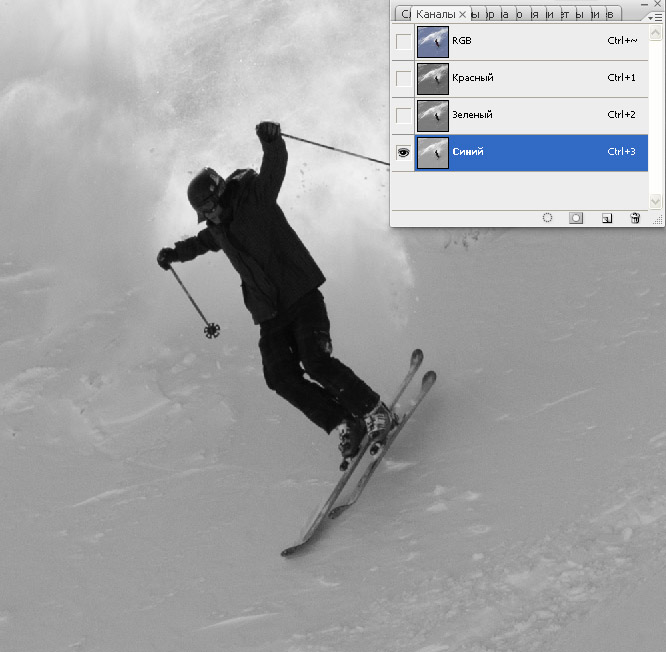Close the Каналы tab with its X
Viewport: 666px width, 652px height.
click(x=462, y=14)
